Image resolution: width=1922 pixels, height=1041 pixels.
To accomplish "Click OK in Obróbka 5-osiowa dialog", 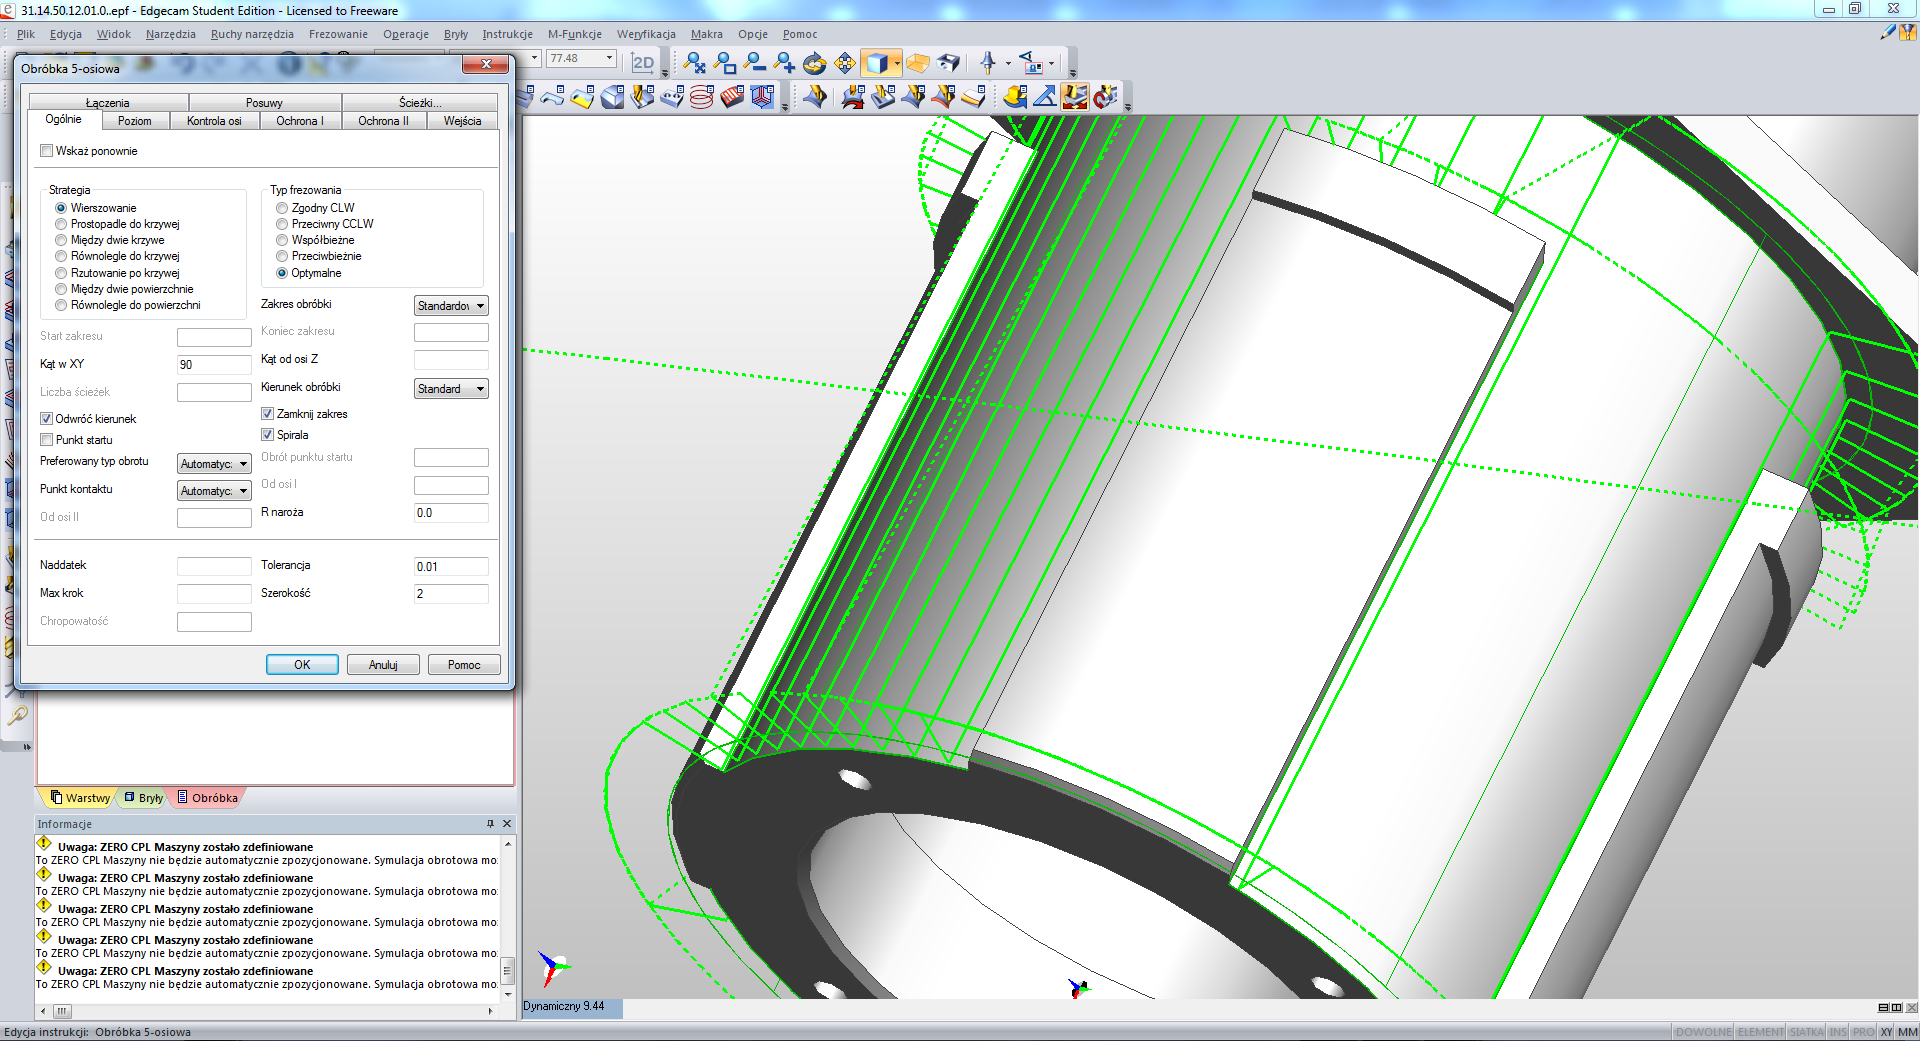I will 302,665.
